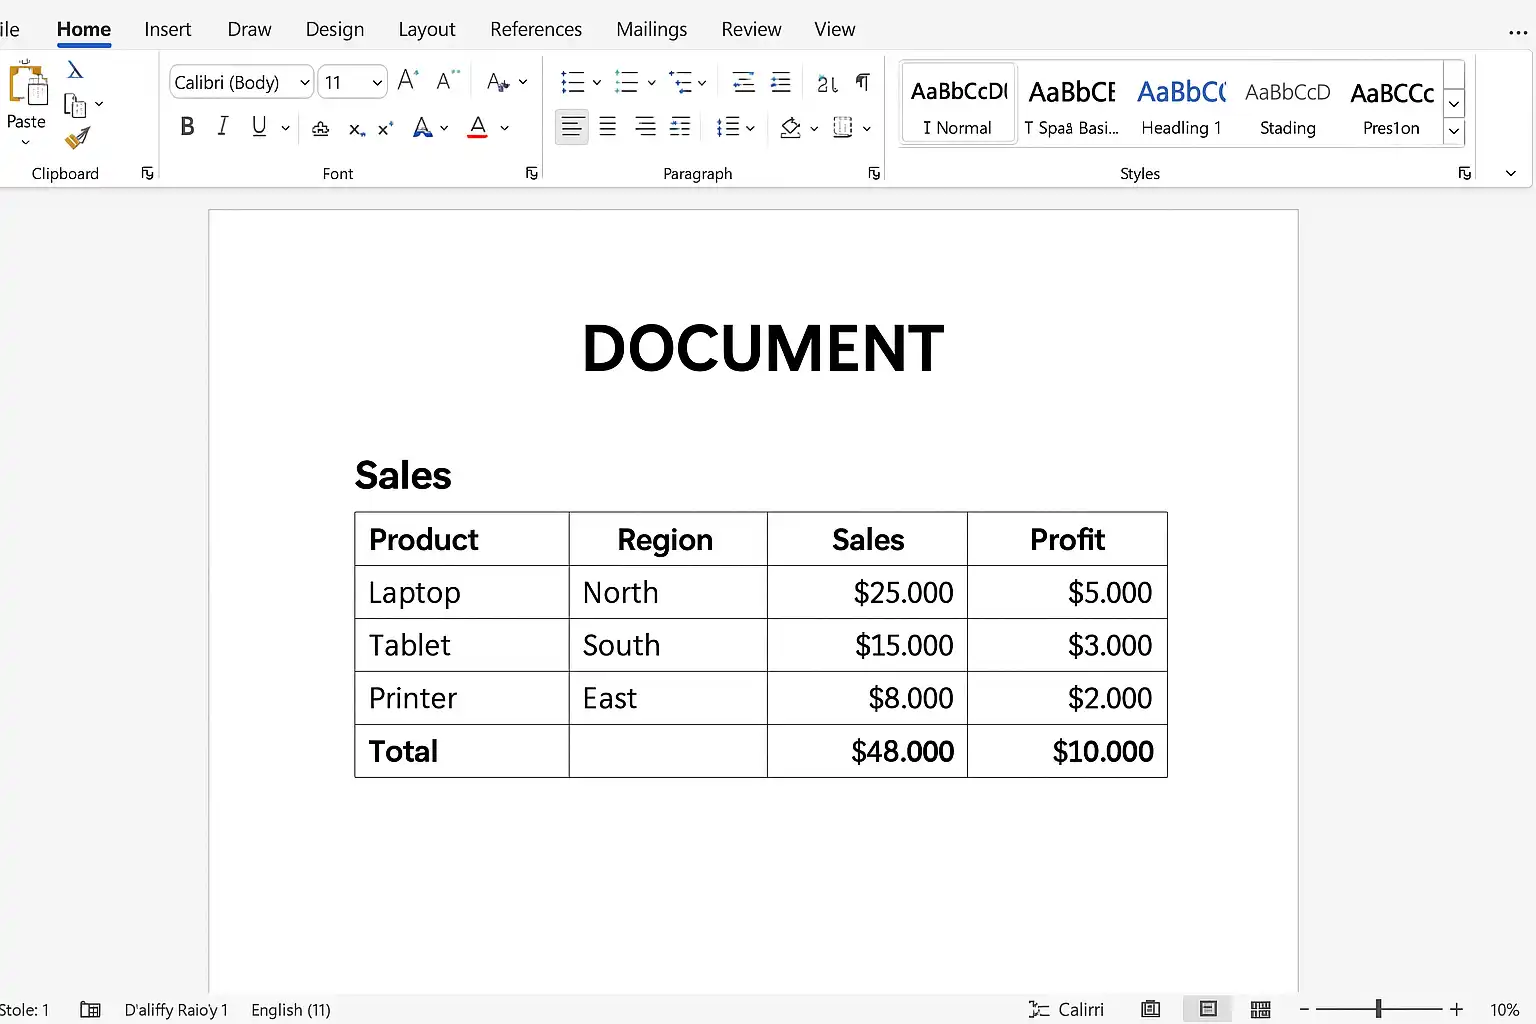Click the Strikethrough icon
The width and height of the screenshot is (1536, 1024).
click(321, 128)
